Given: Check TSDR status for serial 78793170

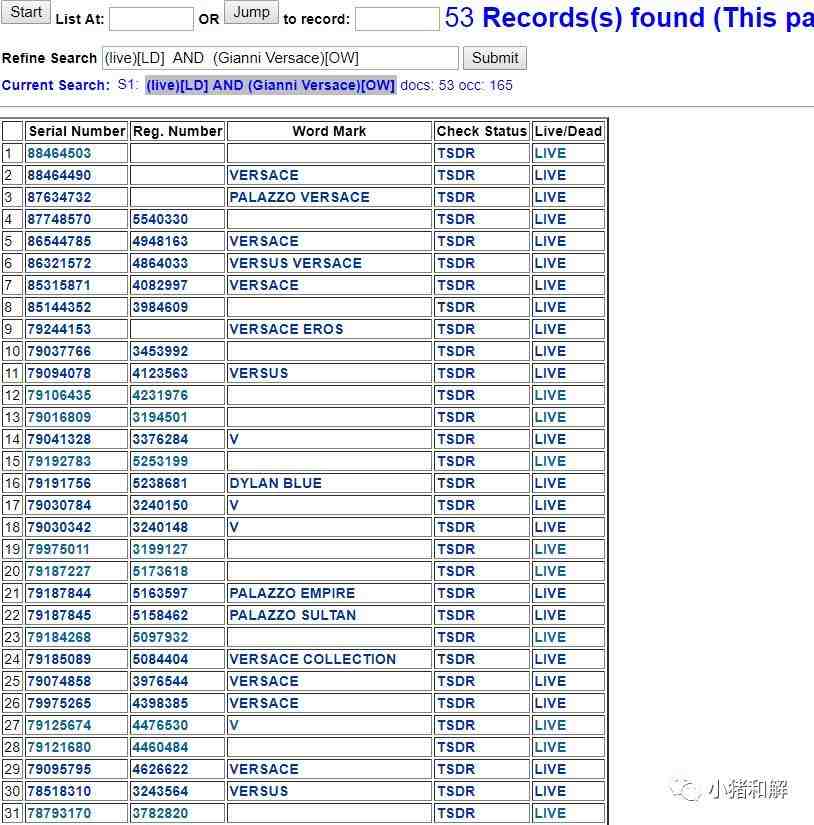Looking at the screenshot, I should pos(456,813).
